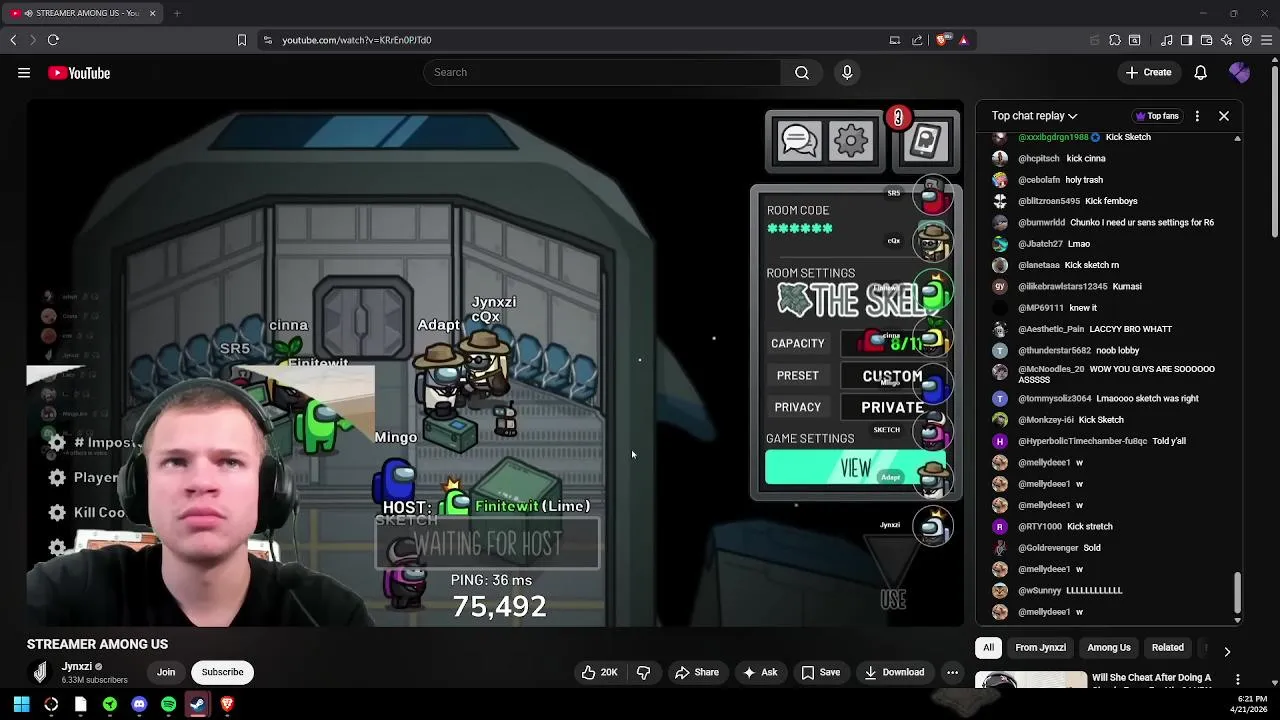Open Brave Wallet icon

(1207, 40)
